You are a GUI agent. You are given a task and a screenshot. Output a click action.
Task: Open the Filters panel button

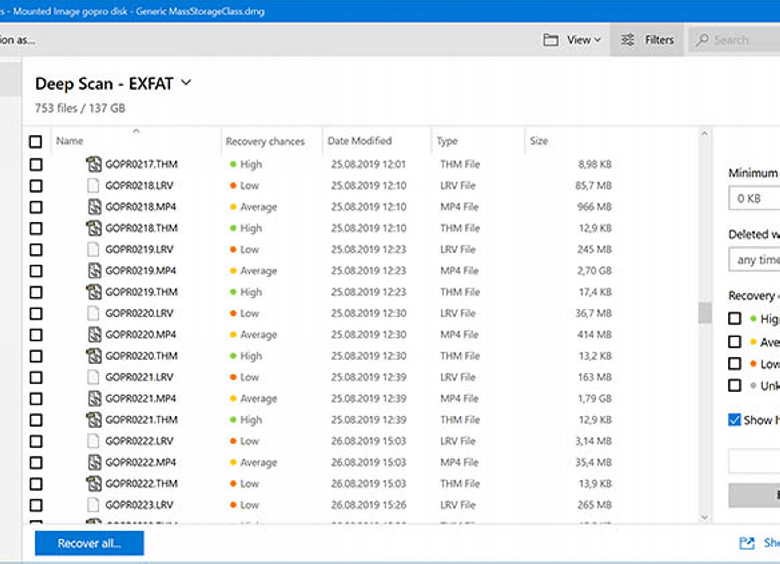pos(647,40)
